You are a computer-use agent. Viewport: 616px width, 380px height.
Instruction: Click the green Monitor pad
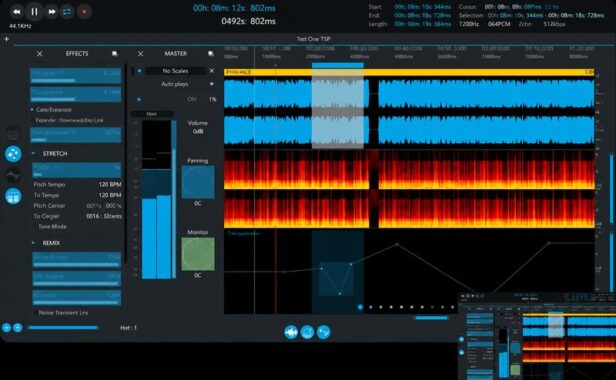[x=198, y=254]
